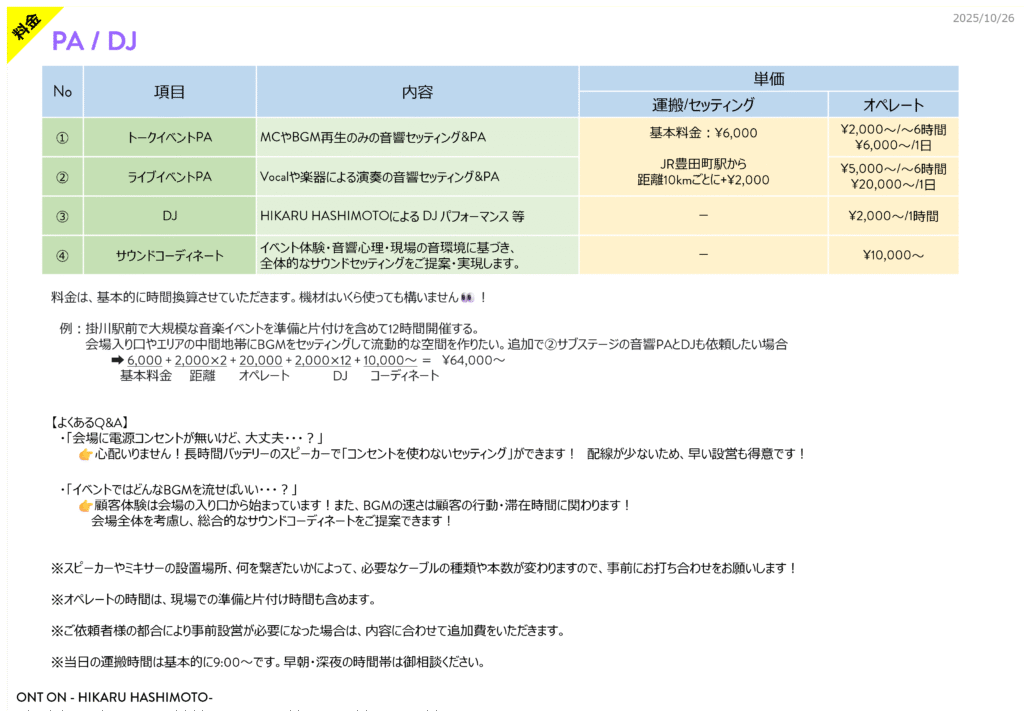Select the 単価 table header
Image resolution: width=1024 pixels, height=714 pixels.
tap(768, 78)
